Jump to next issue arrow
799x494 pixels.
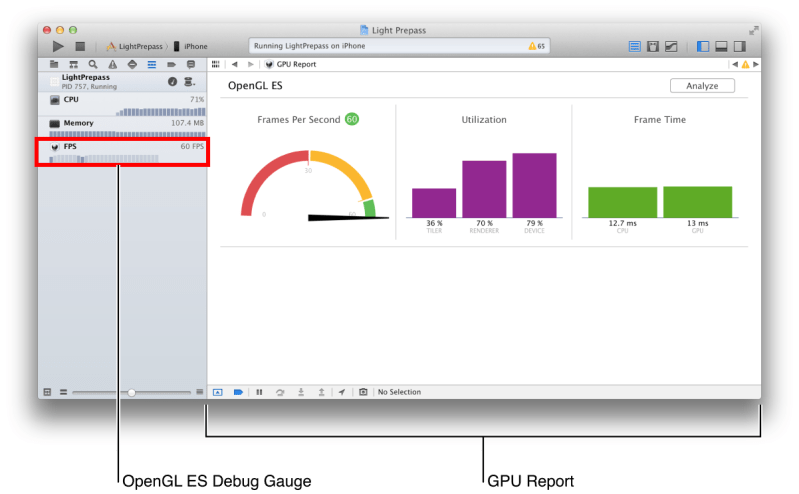[756, 64]
